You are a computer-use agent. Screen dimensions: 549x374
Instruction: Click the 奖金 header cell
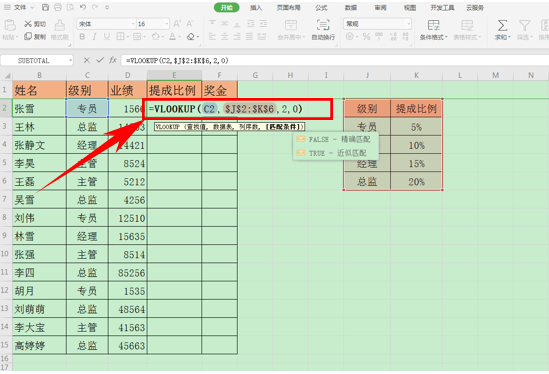[220, 90]
